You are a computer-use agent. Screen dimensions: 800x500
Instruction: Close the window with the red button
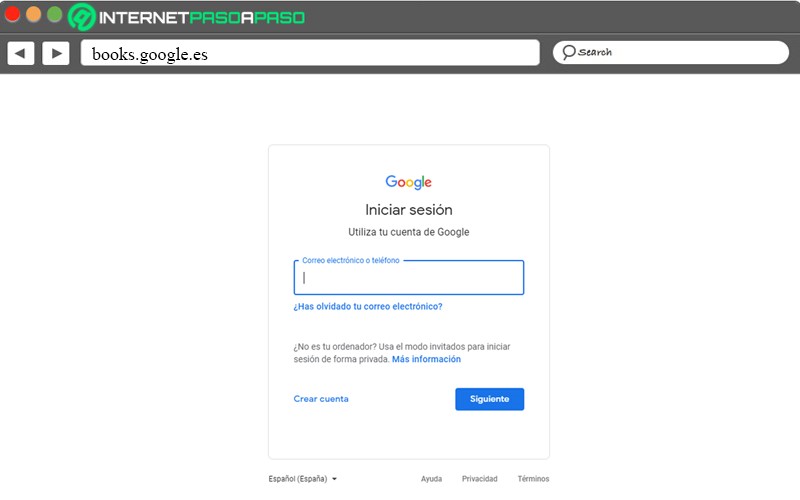click(x=13, y=15)
